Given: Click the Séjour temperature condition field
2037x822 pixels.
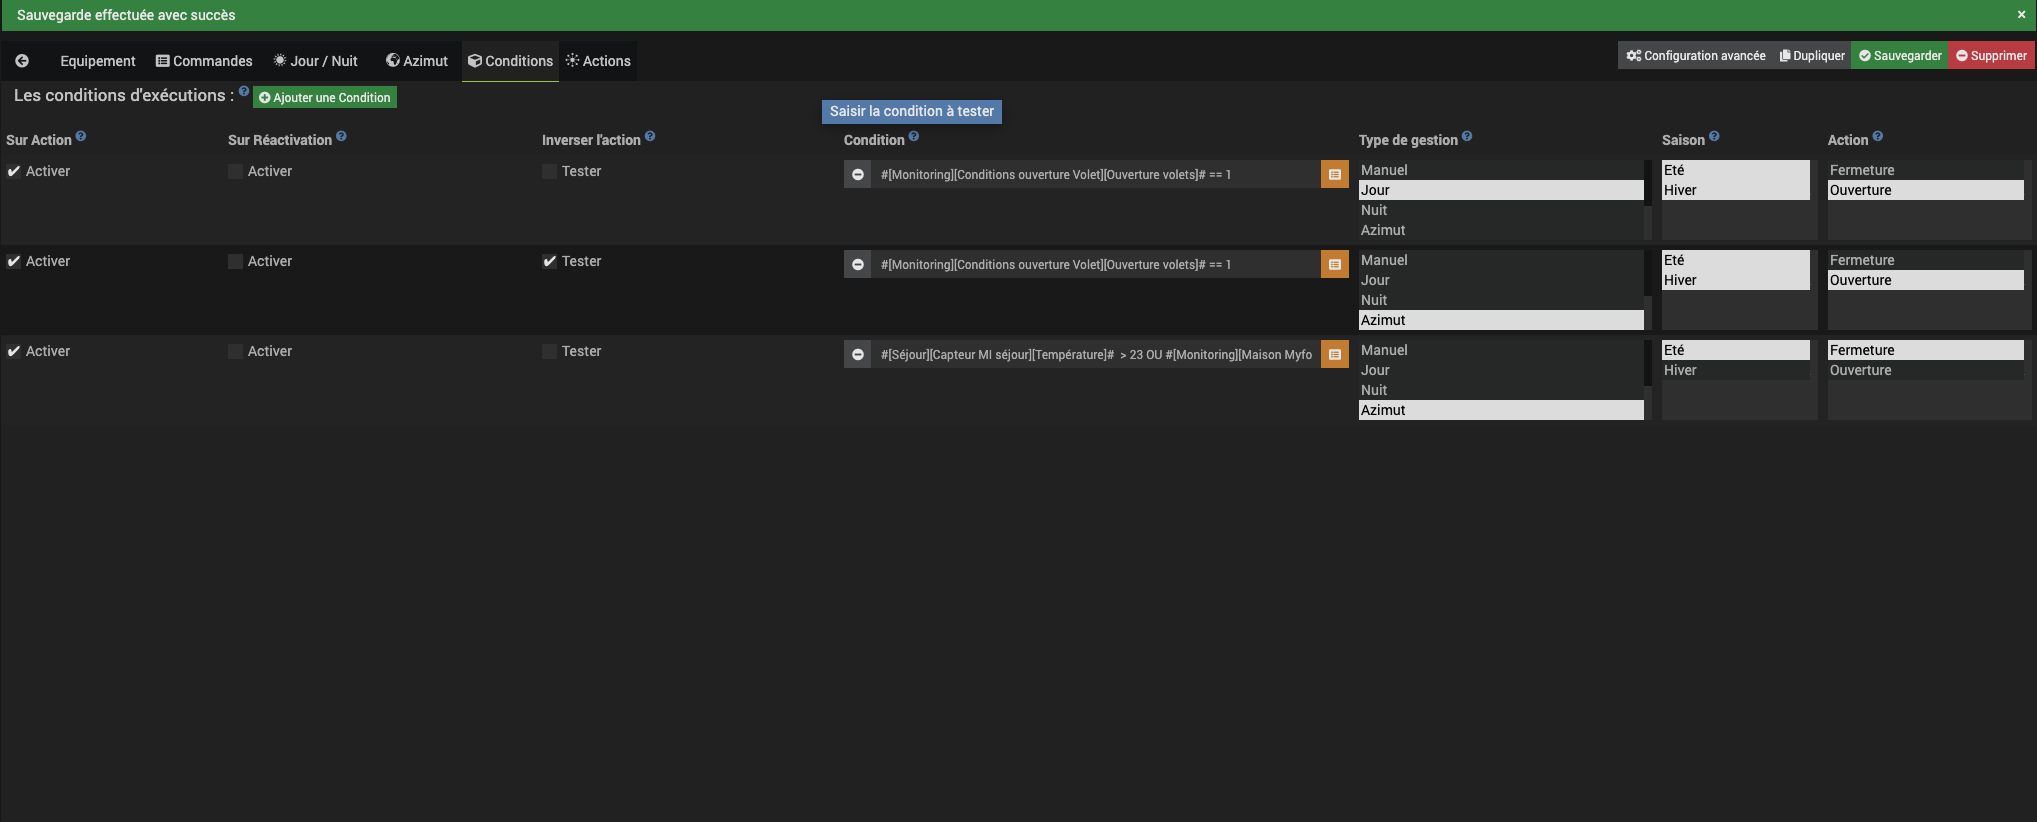Looking at the screenshot, I should click(x=1096, y=354).
